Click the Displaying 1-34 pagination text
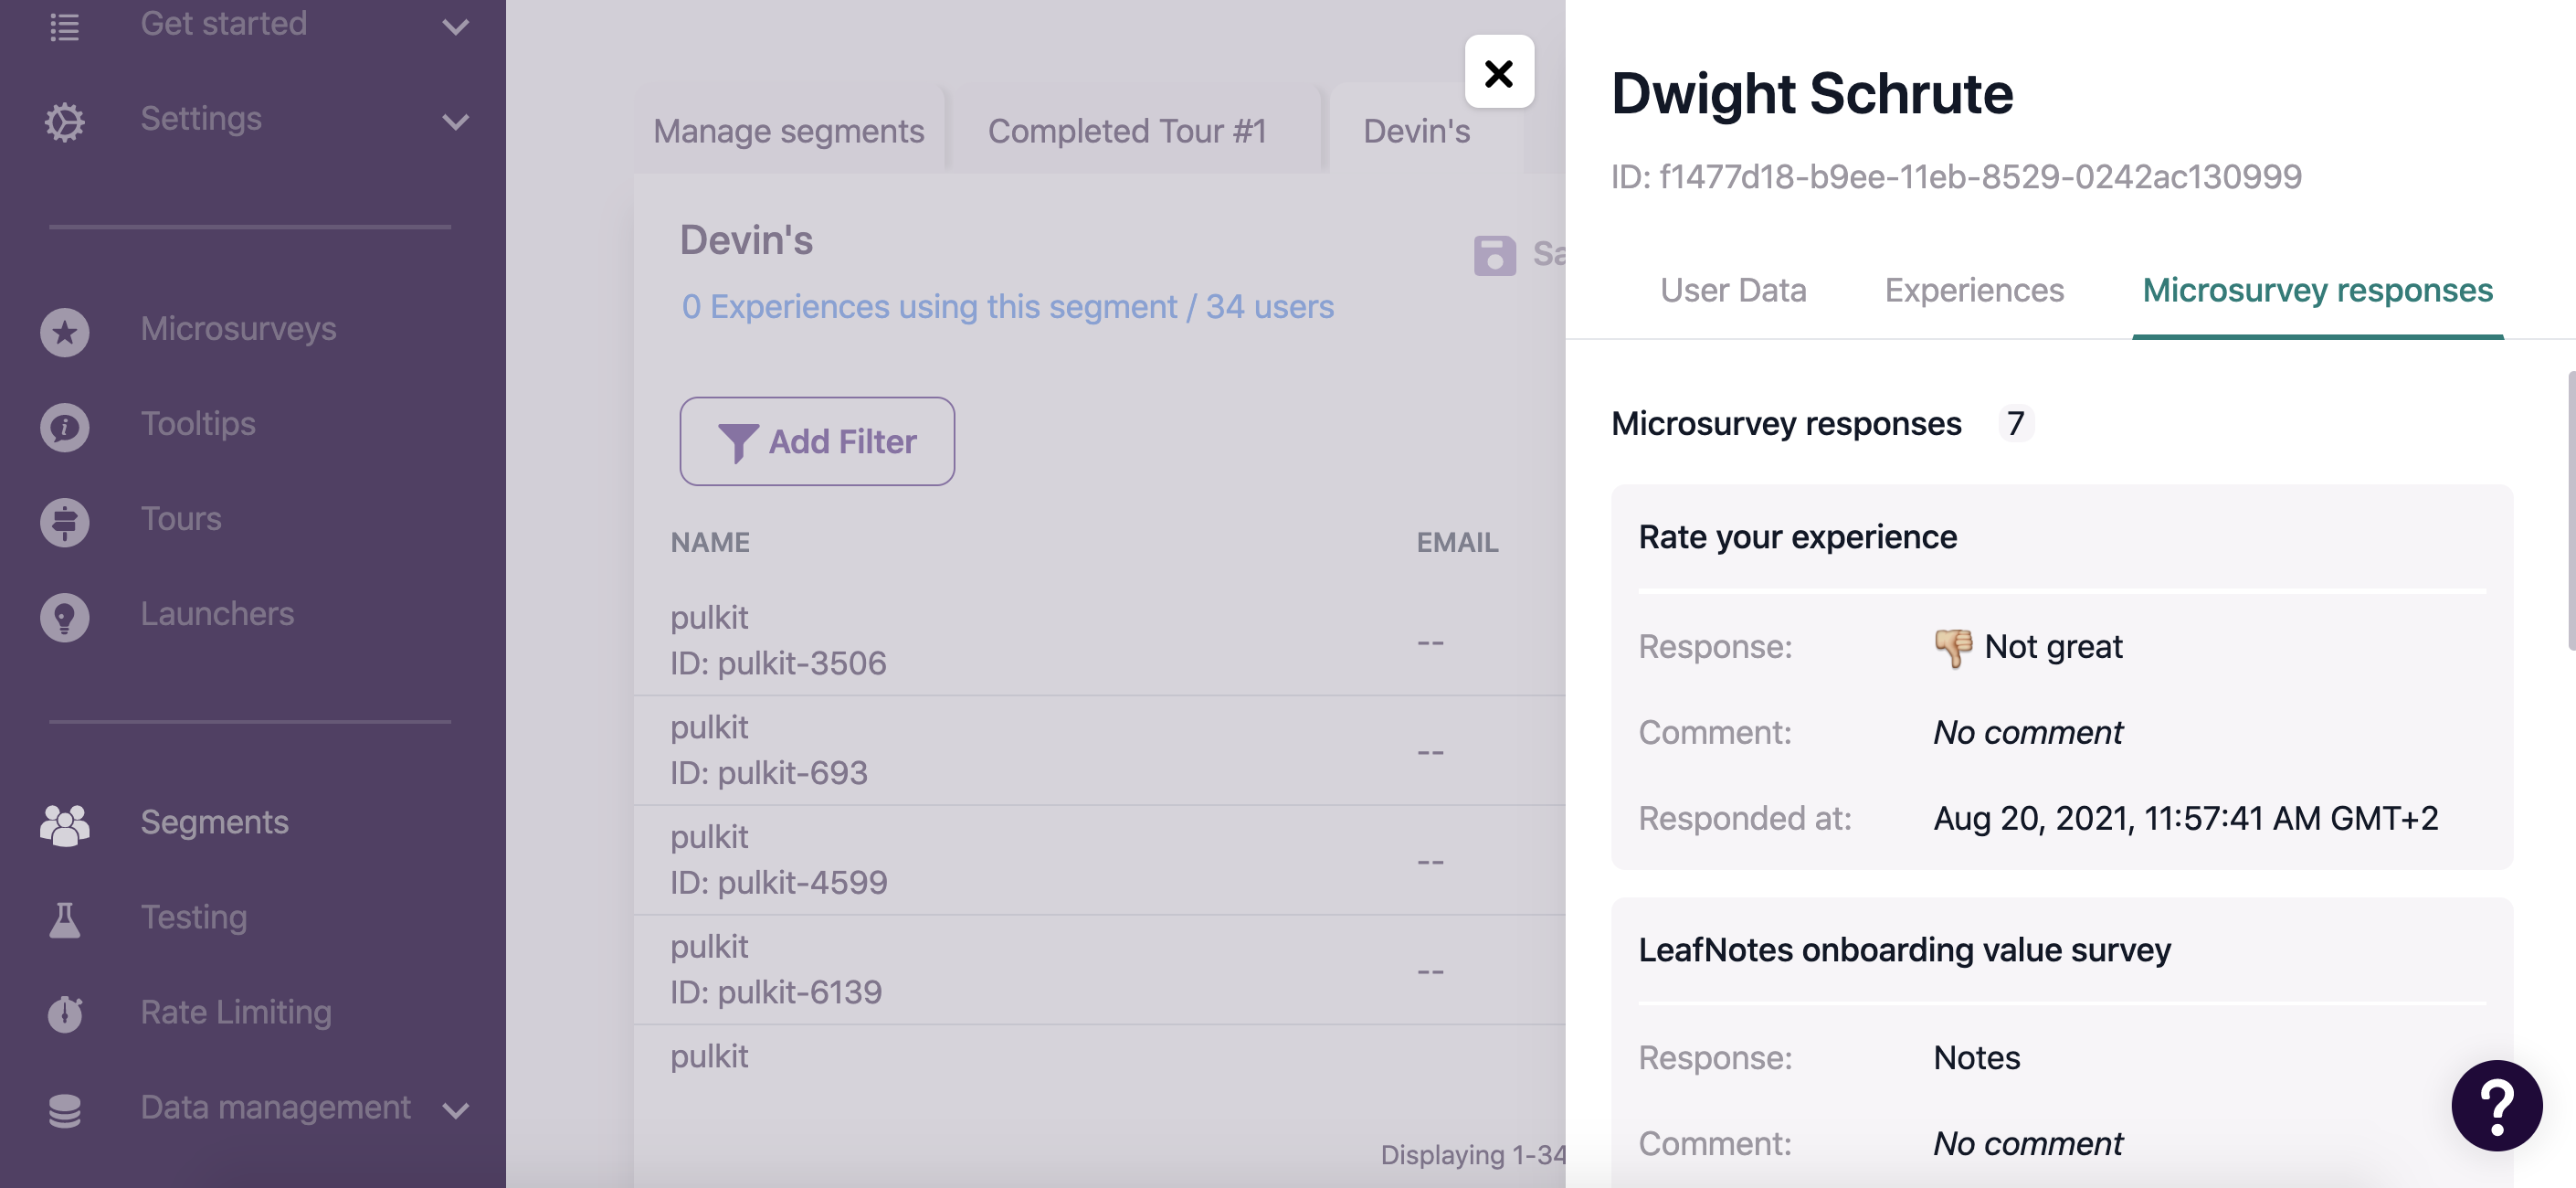The width and height of the screenshot is (2576, 1188). coord(1472,1155)
